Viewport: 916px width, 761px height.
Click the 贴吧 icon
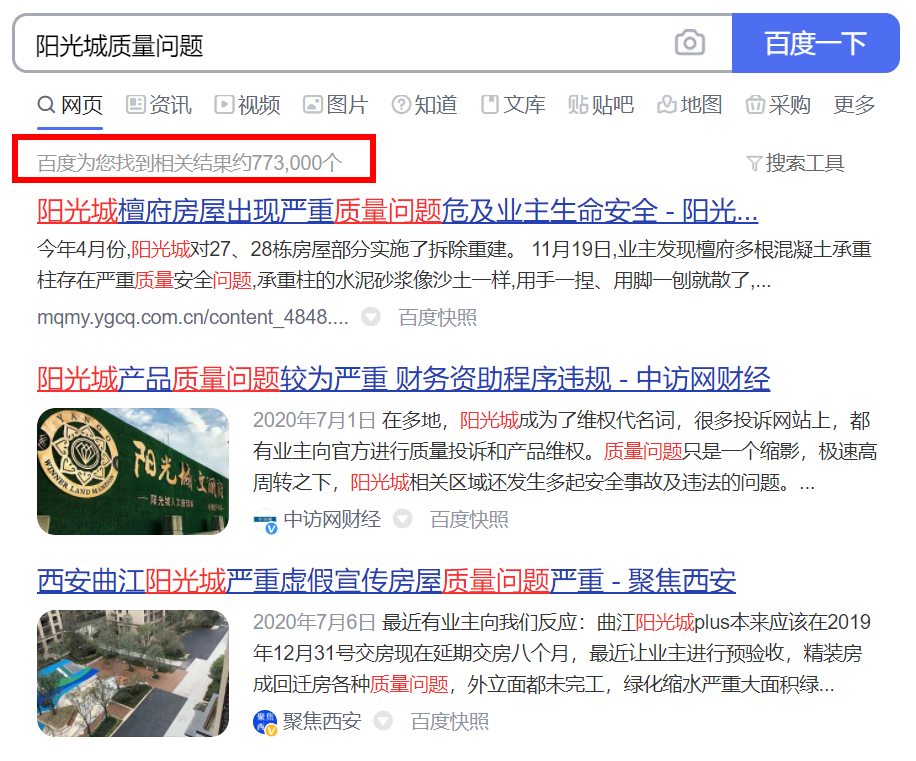pyautogui.click(x=578, y=105)
